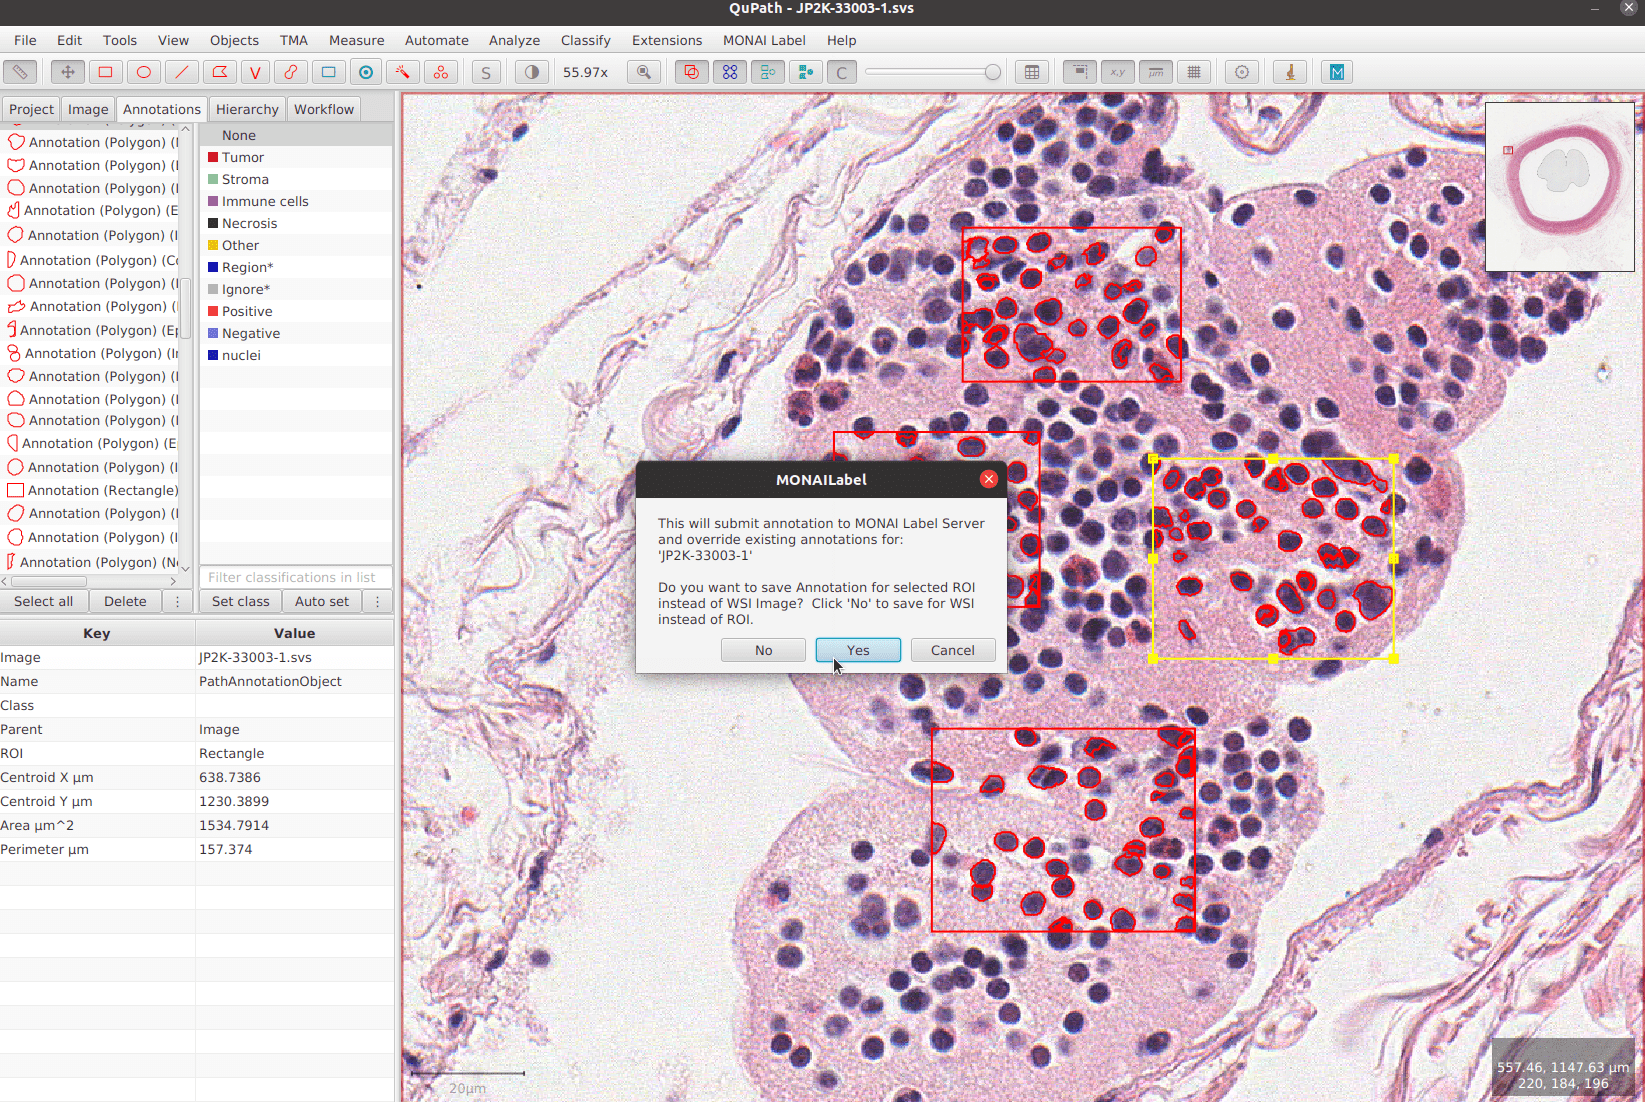The width and height of the screenshot is (1645, 1102).
Task: Toggle show TMA grid button
Action: click(729, 72)
